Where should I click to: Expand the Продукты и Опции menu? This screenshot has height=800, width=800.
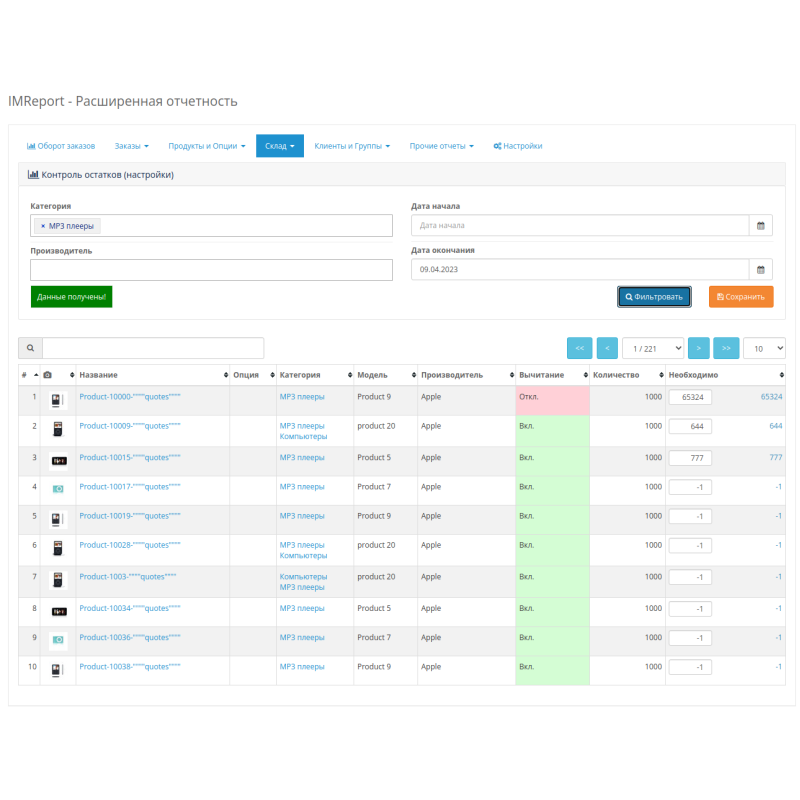204,146
